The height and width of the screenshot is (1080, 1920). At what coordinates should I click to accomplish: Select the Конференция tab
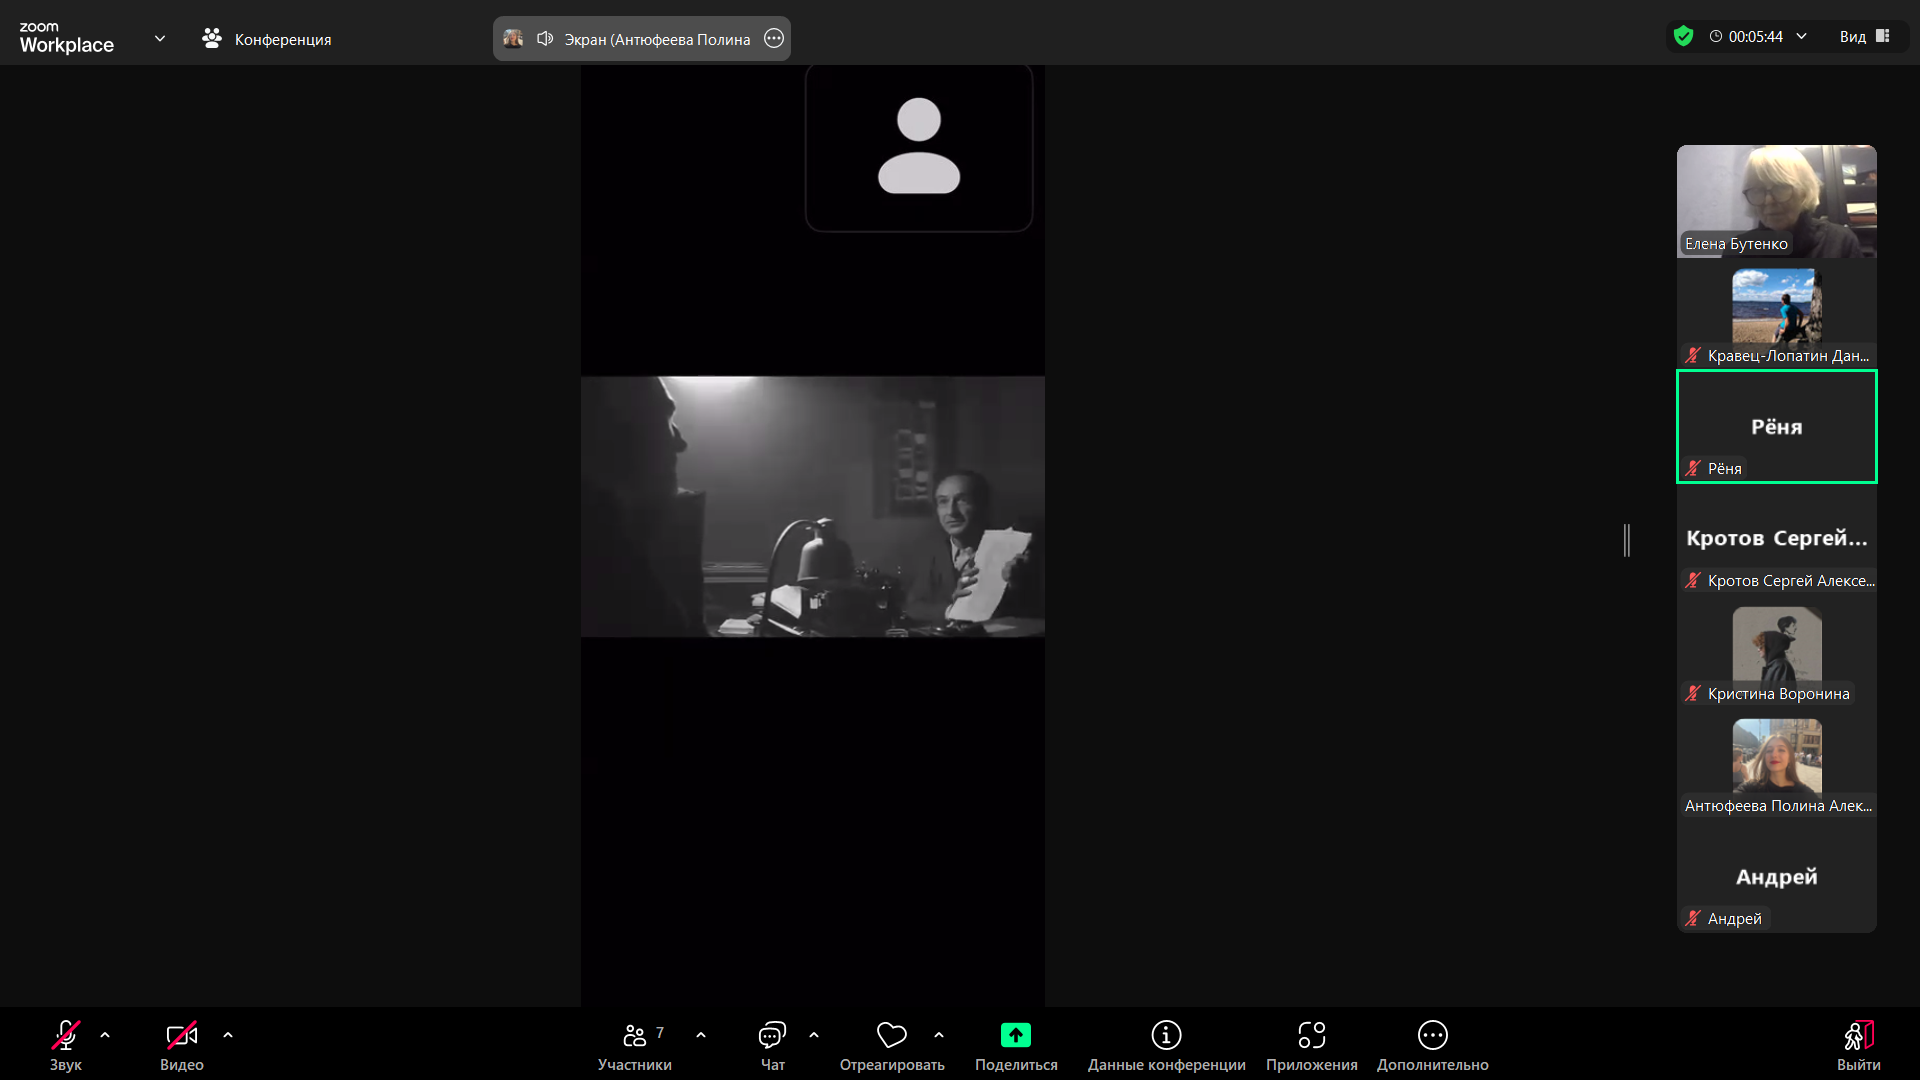266,38
